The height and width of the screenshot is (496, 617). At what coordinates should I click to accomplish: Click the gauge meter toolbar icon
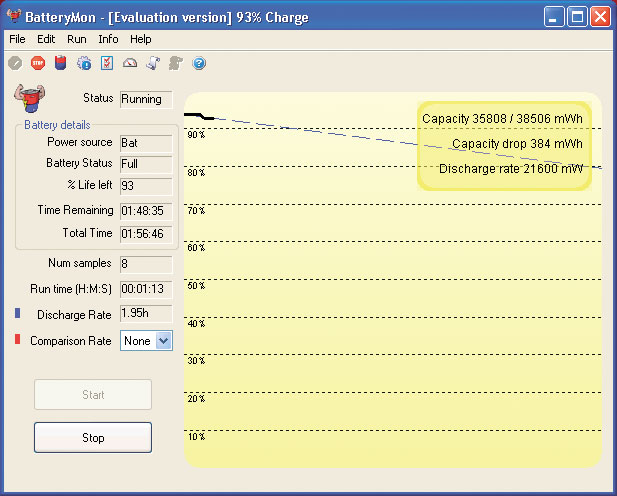point(130,63)
